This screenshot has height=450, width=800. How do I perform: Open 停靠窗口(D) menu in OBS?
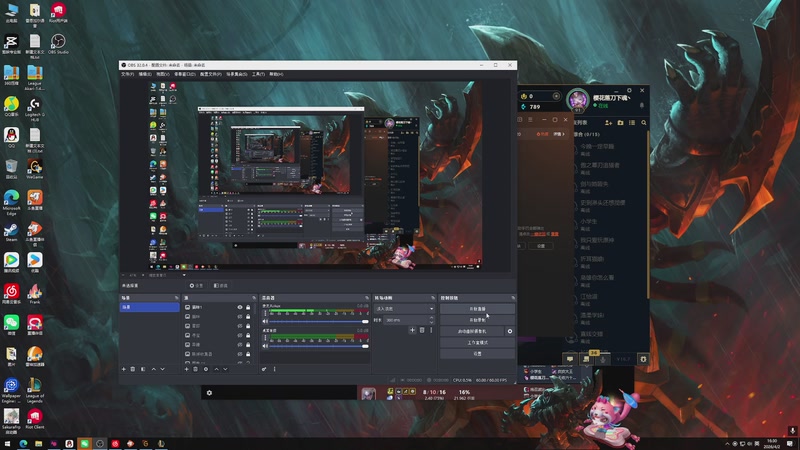185,74
